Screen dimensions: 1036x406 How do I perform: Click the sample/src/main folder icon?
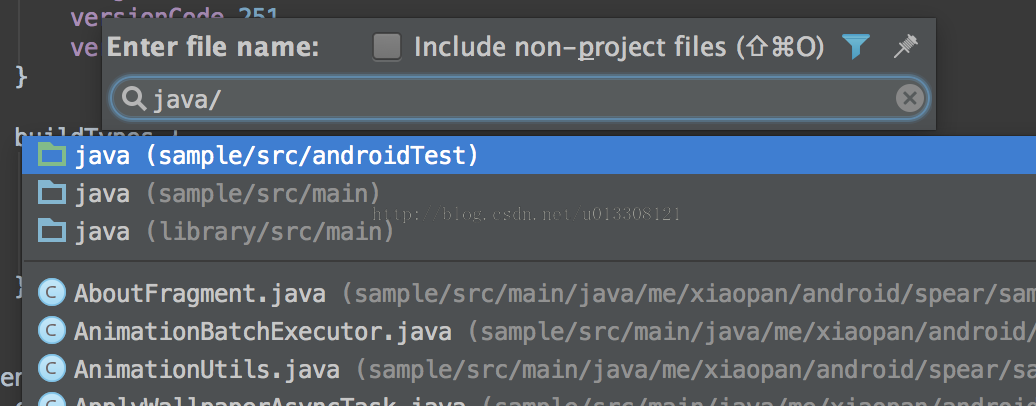[50, 193]
